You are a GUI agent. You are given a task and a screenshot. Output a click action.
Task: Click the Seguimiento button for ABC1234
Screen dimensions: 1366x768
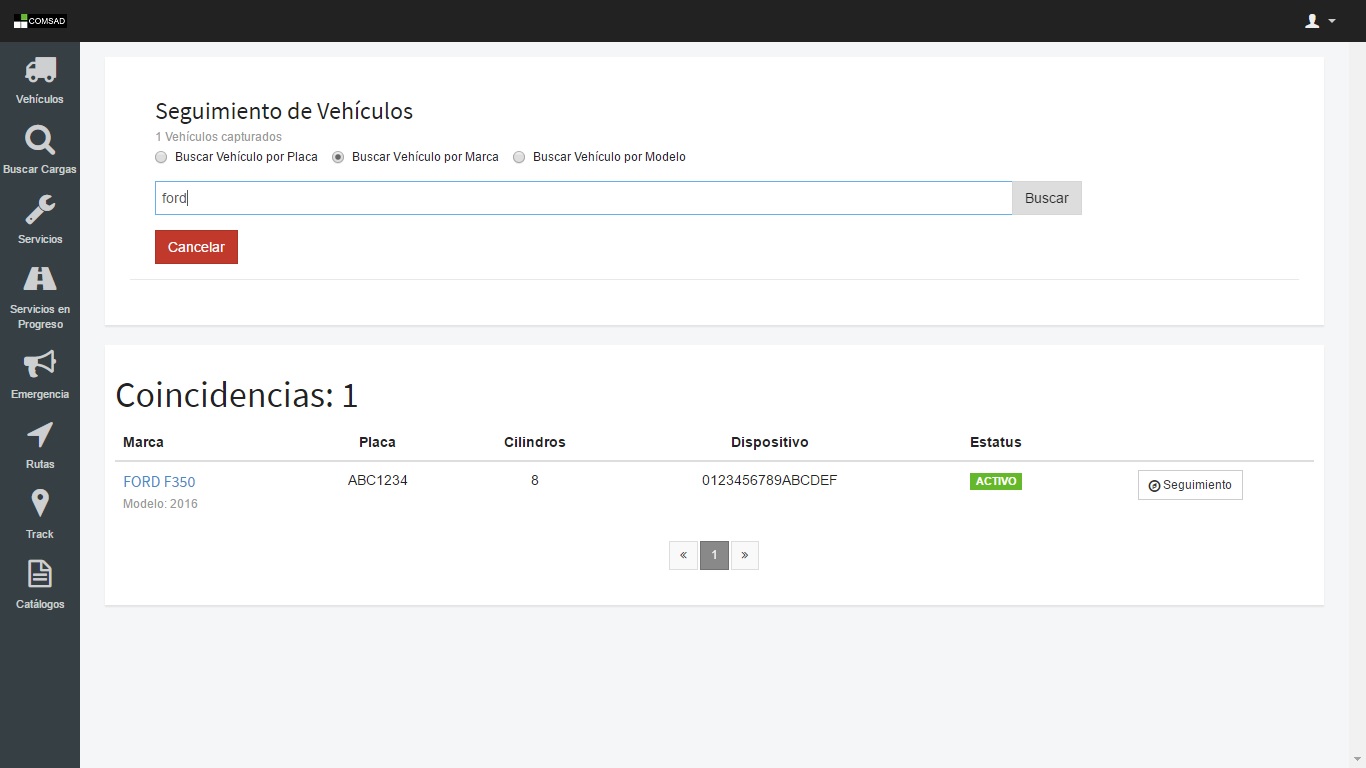click(1190, 485)
